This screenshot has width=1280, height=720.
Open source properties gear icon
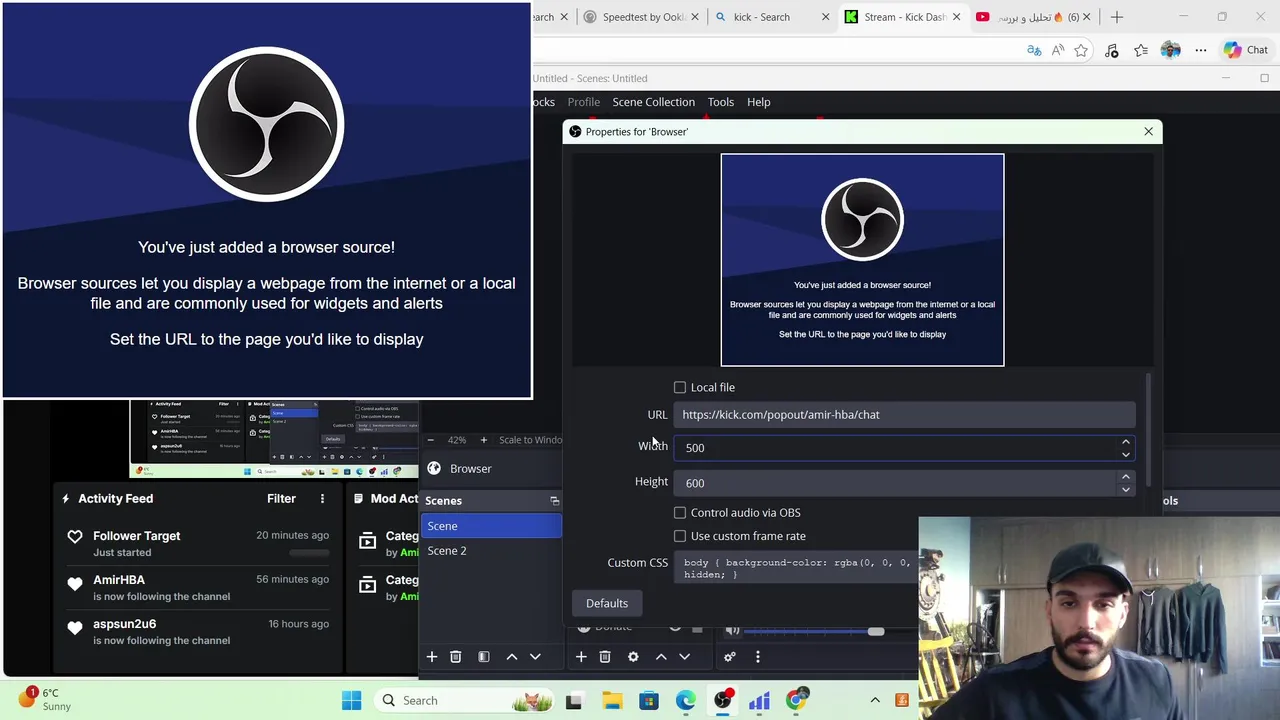point(633,657)
